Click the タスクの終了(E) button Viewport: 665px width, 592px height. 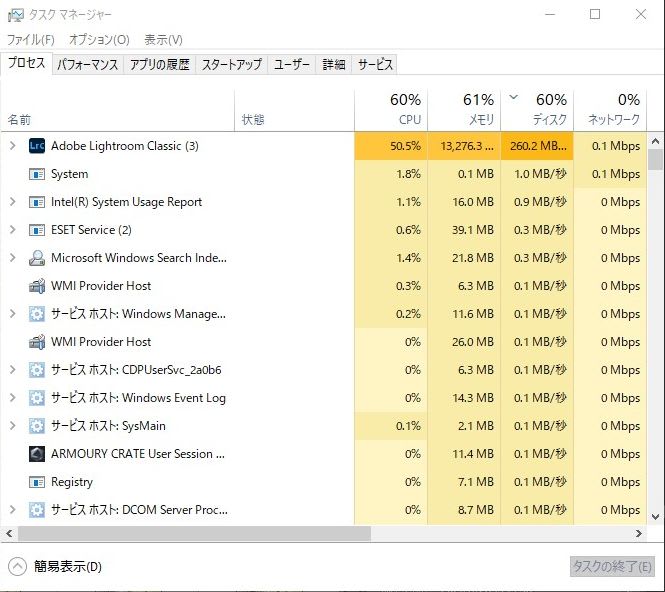[x=612, y=567]
